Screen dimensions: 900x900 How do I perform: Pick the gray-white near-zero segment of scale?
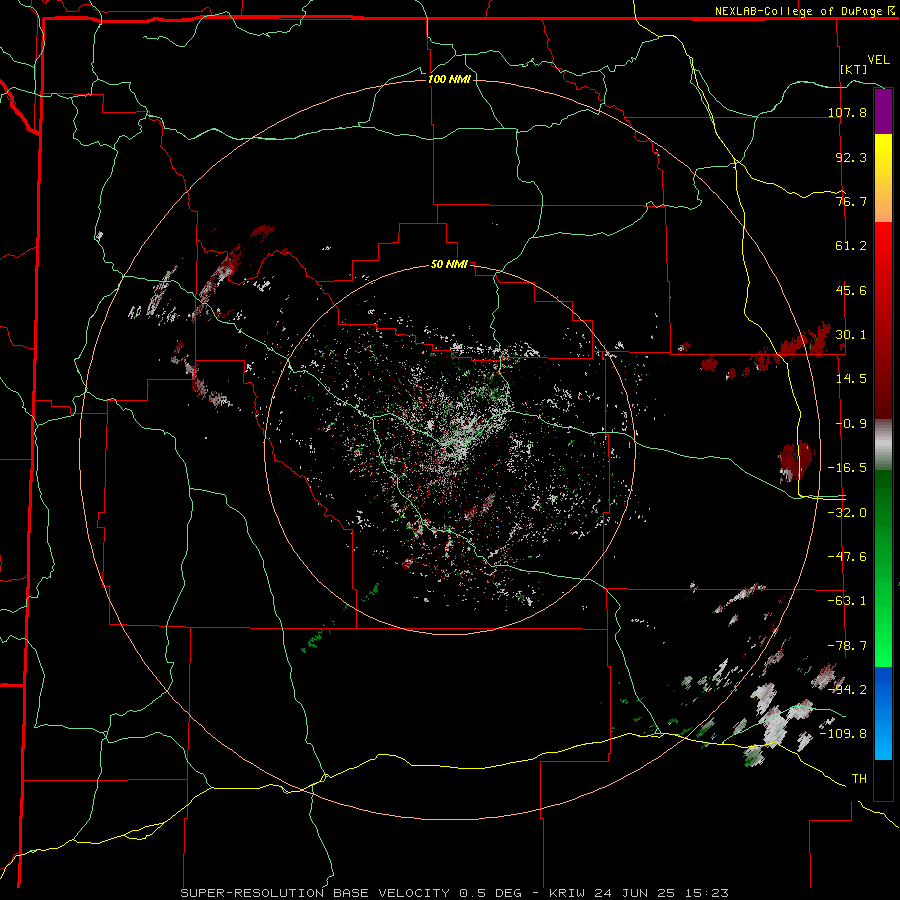click(883, 445)
